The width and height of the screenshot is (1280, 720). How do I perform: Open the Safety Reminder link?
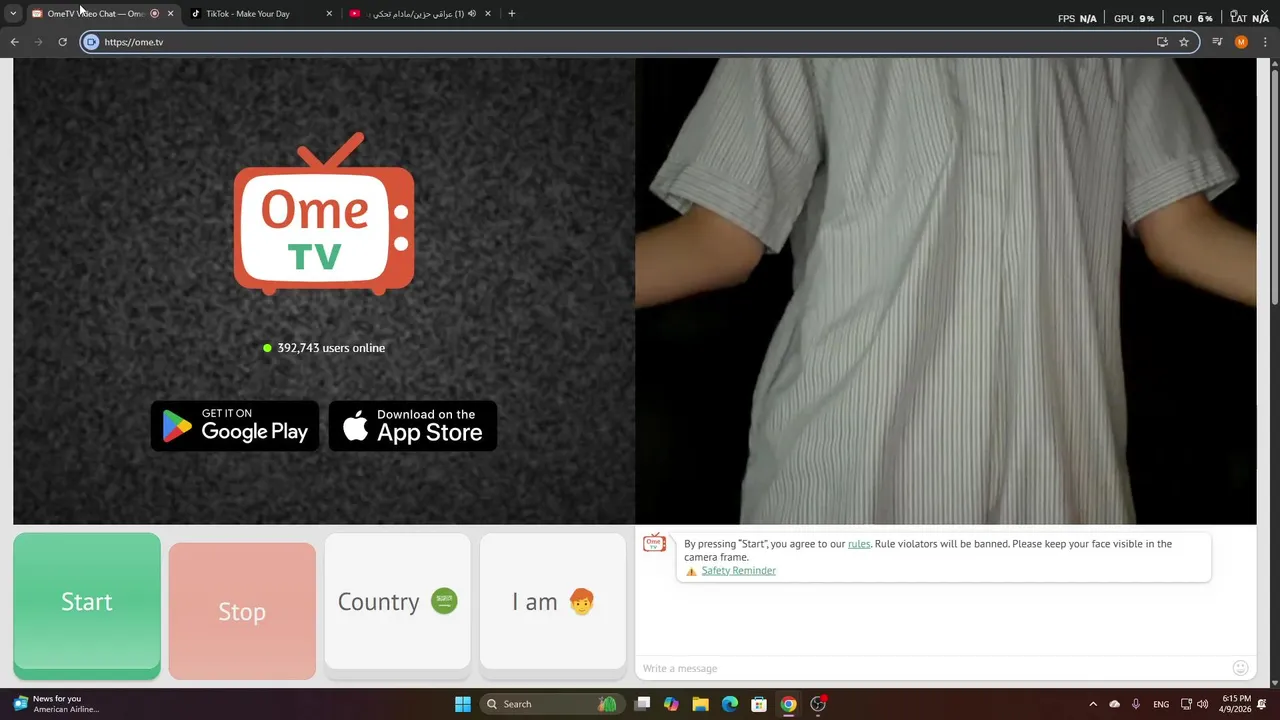coord(738,571)
